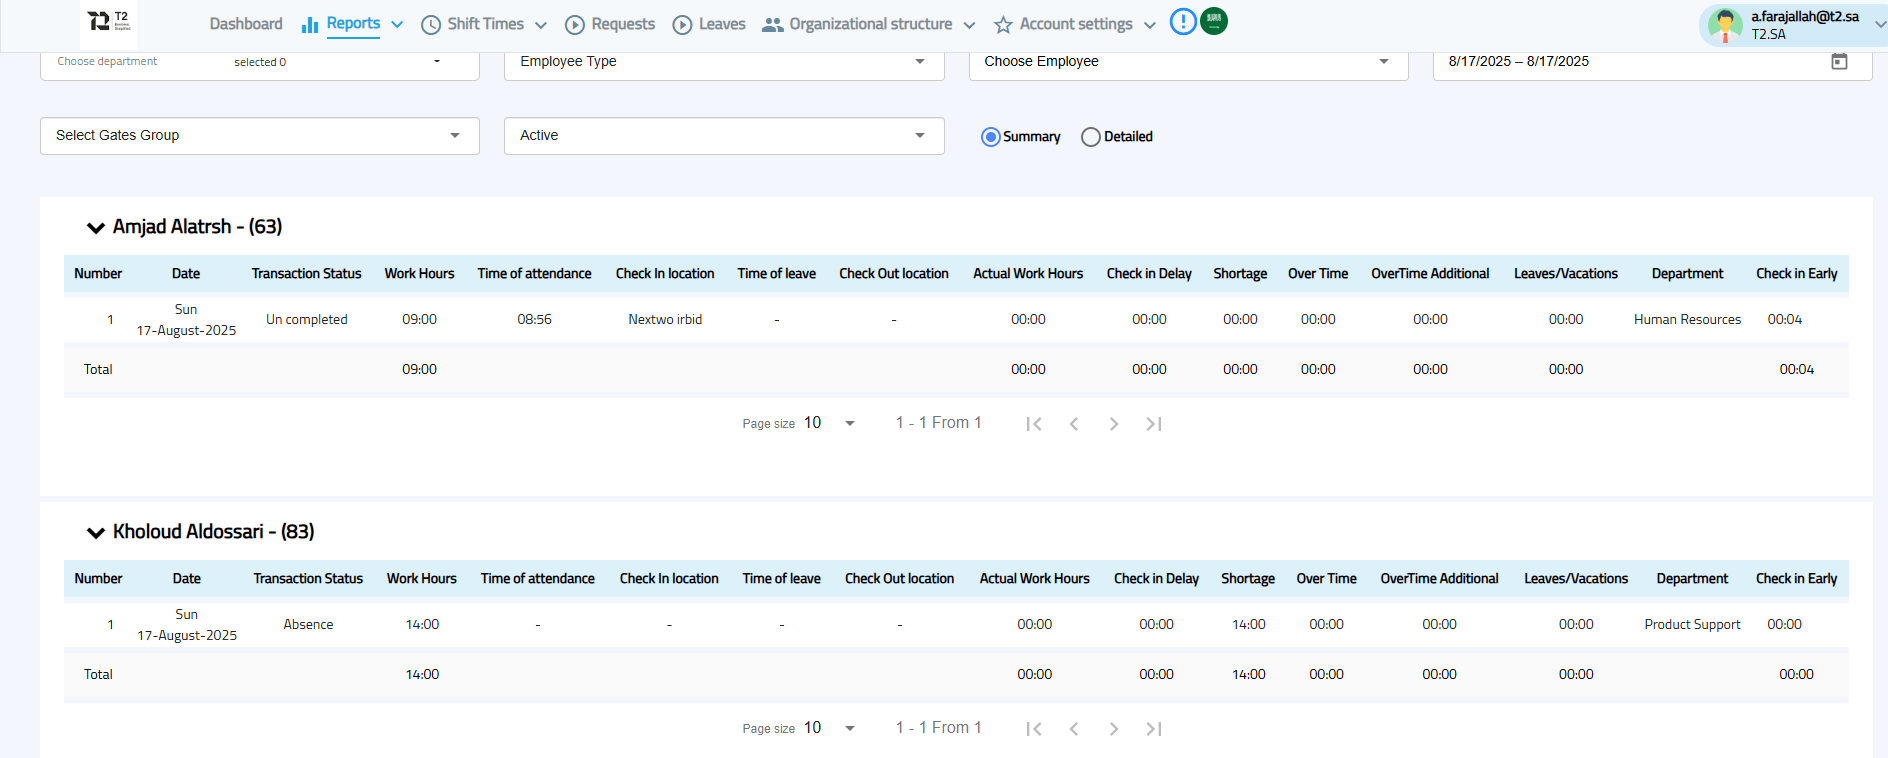Click the T2 logo icon
1888x758 pixels.
[x=109, y=22]
